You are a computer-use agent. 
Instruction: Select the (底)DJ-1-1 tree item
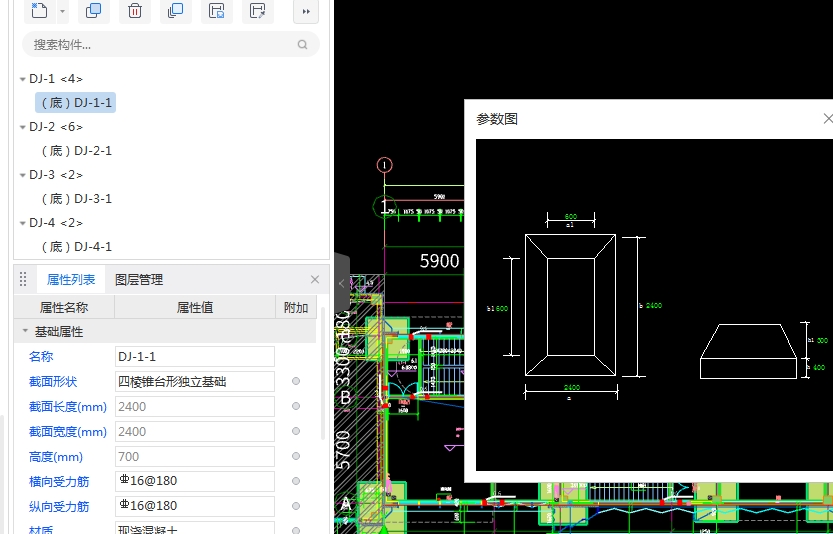pos(76,103)
